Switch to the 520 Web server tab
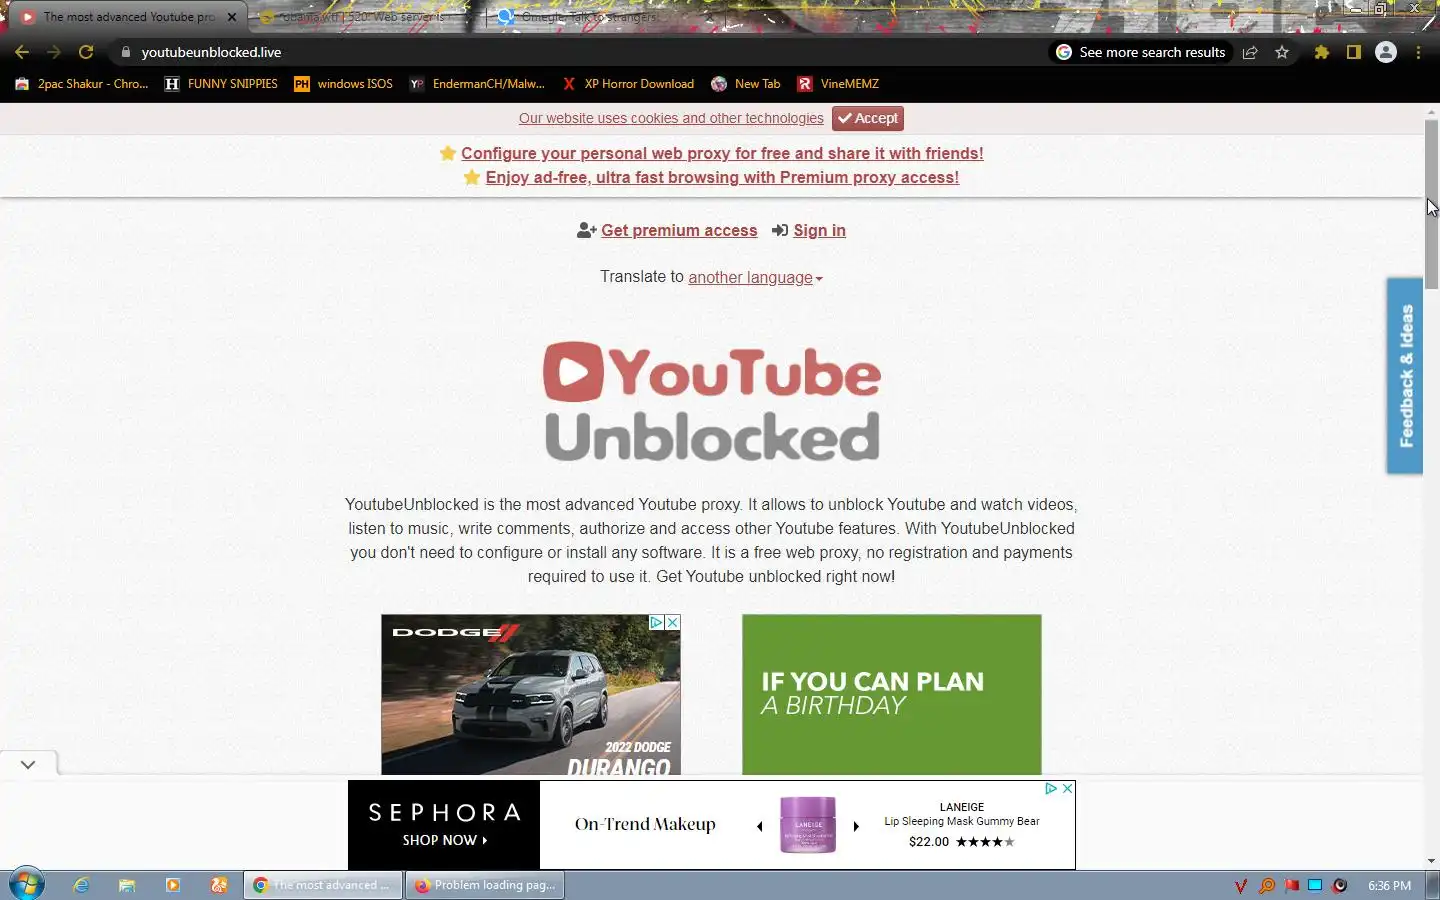This screenshot has width=1440, height=900. tap(365, 17)
